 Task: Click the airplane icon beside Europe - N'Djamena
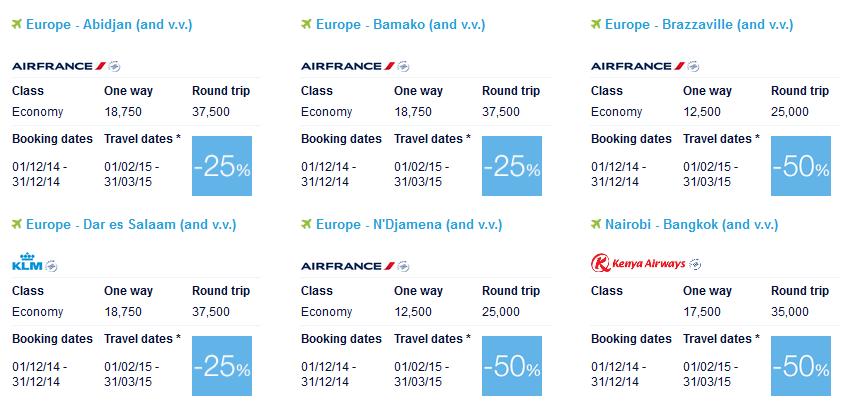point(308,223)
